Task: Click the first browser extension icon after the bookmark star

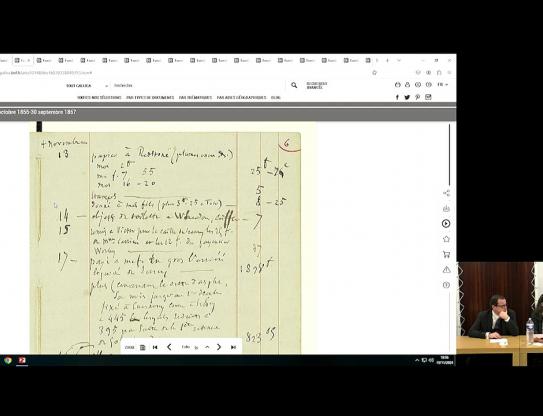Action: (418, 72)
